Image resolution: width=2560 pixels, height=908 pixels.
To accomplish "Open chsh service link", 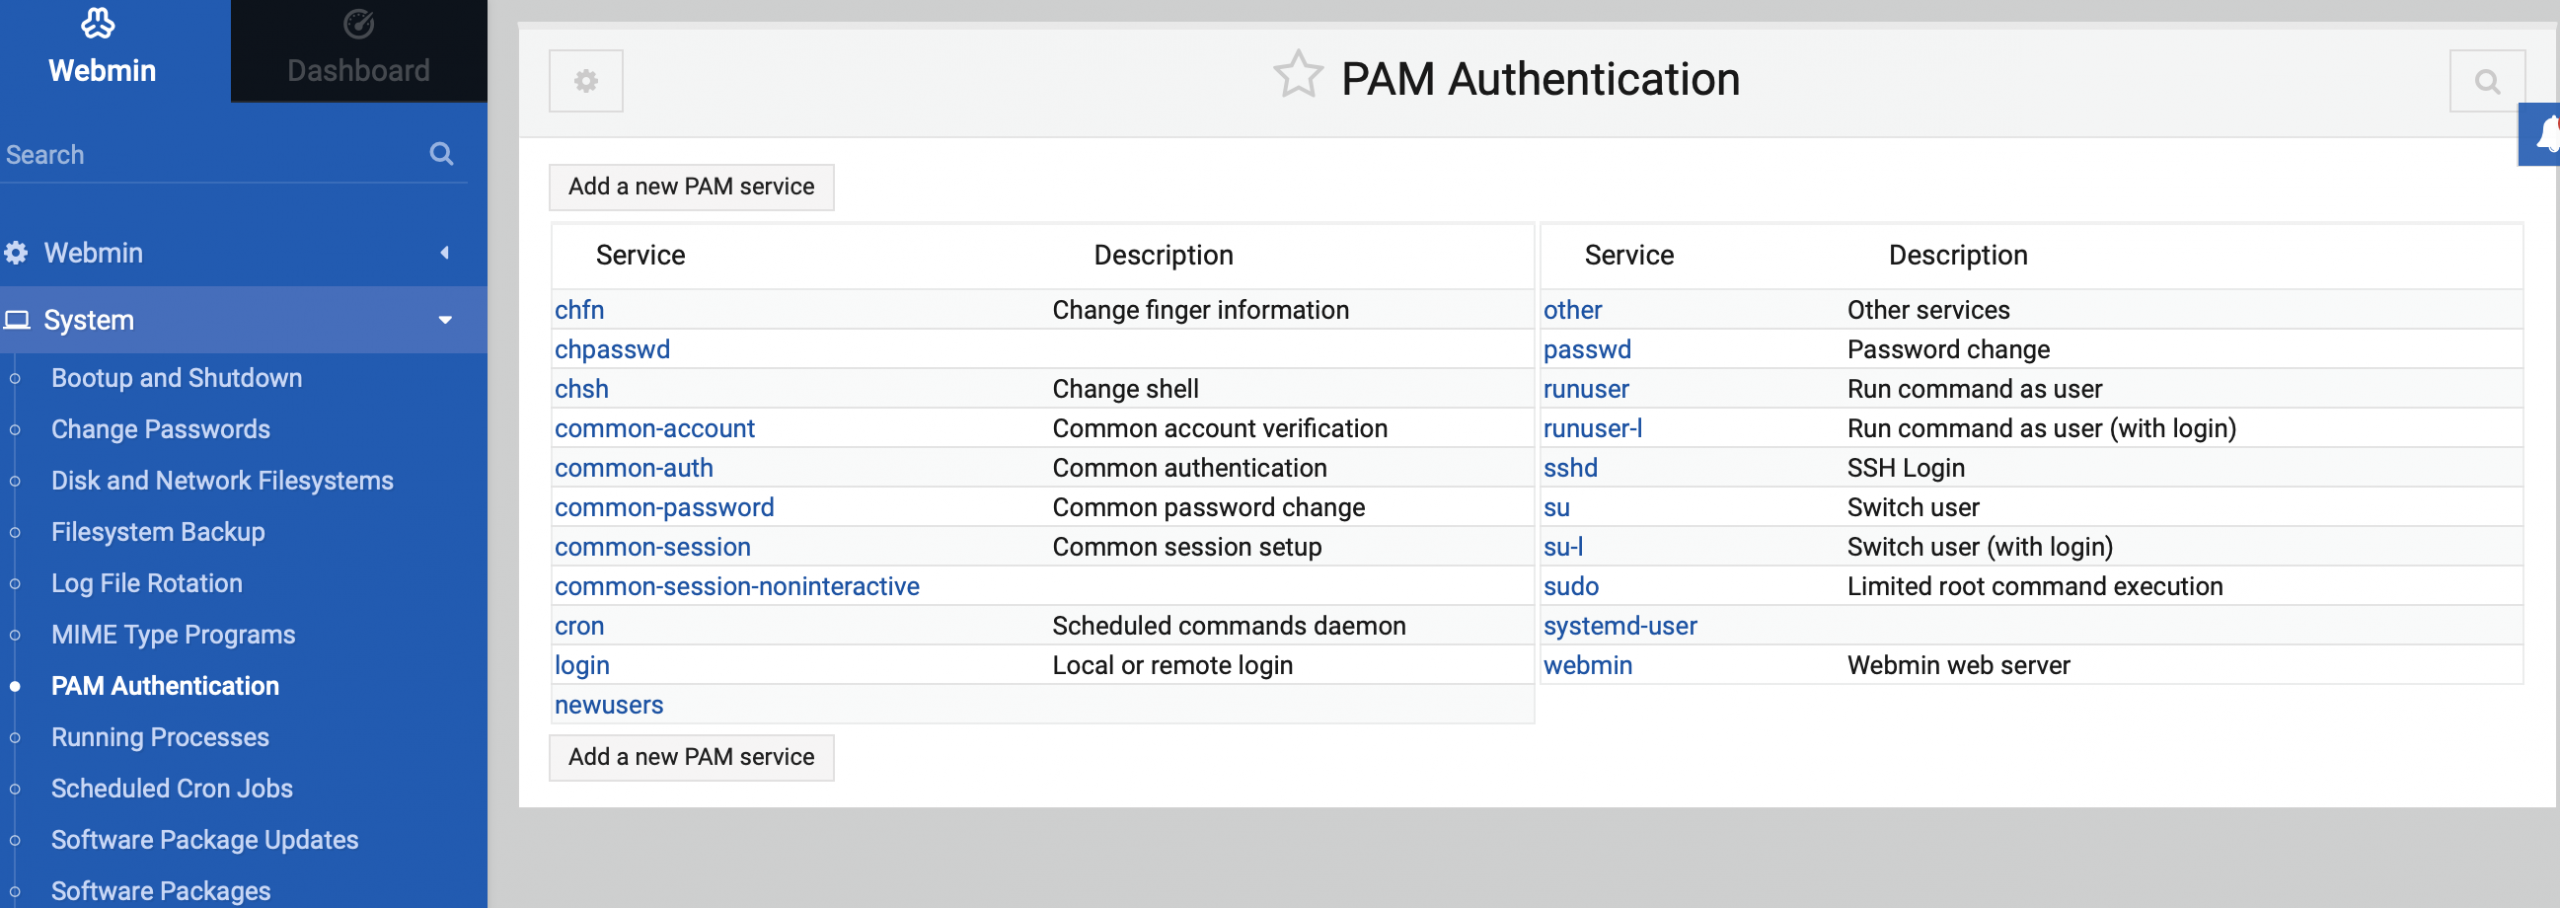I will 581,389.
